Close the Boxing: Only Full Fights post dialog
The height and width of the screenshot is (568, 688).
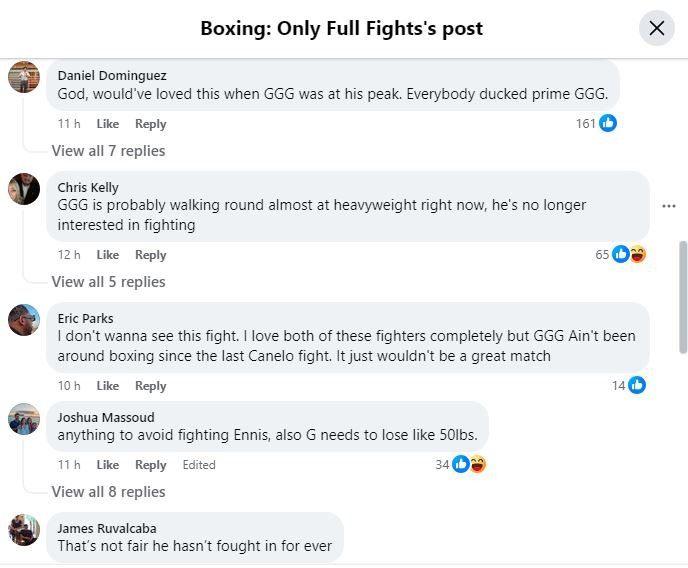pos(657,28)
